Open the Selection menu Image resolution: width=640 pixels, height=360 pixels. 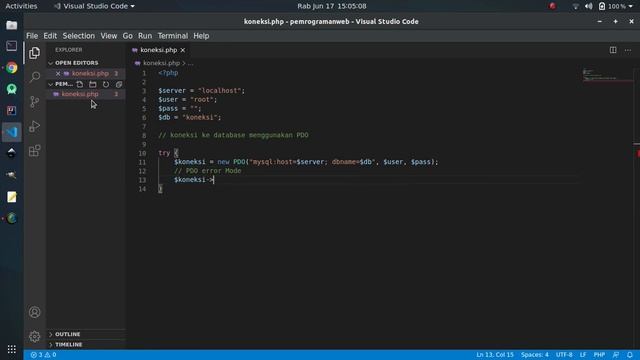click(x=79, y=36)
